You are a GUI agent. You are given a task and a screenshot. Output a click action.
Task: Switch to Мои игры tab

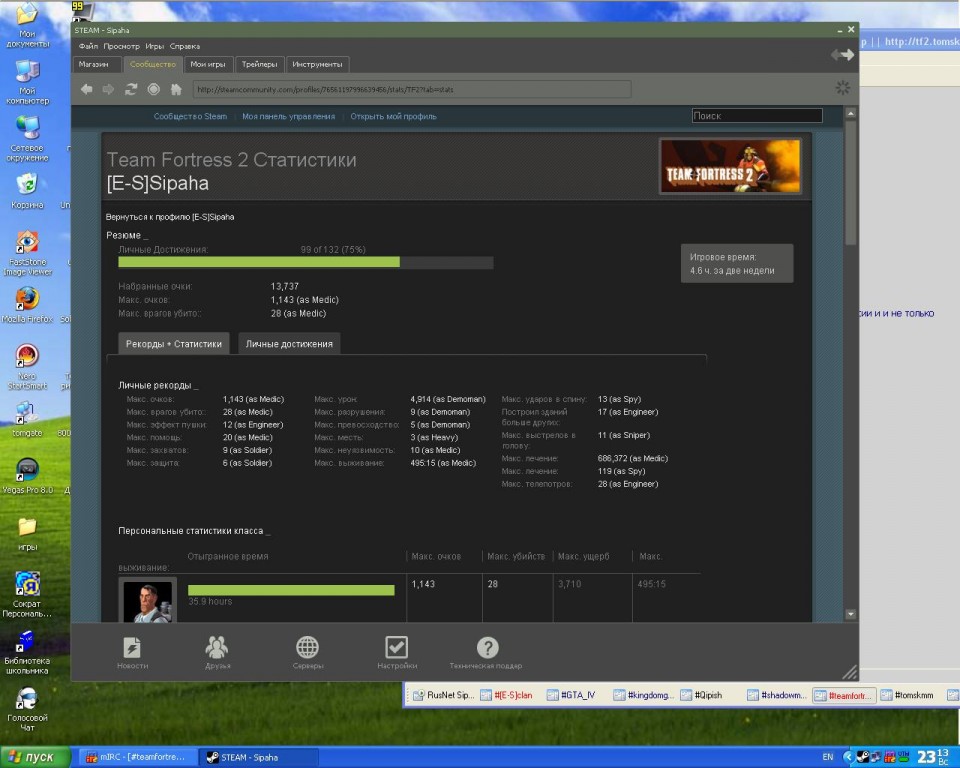pos(208,64)
